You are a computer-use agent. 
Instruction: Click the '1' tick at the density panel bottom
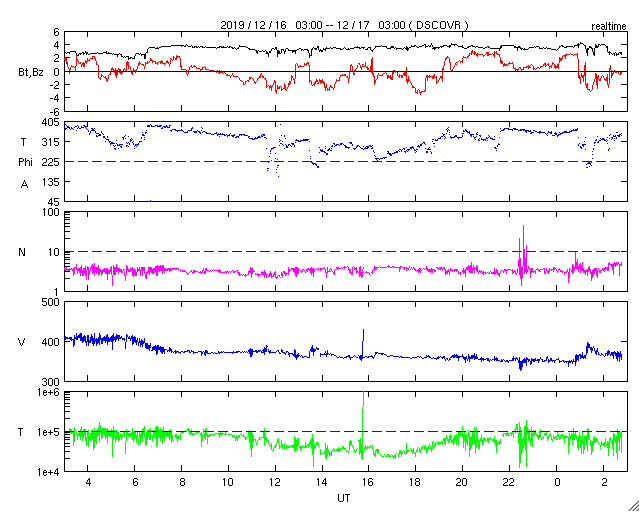coord(56,292)
